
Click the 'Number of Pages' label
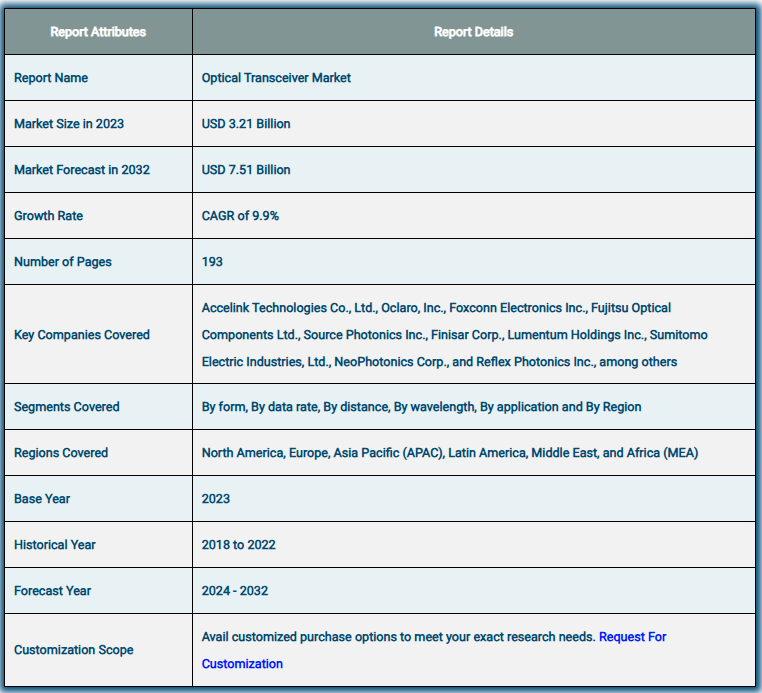[x=63, y=262]
